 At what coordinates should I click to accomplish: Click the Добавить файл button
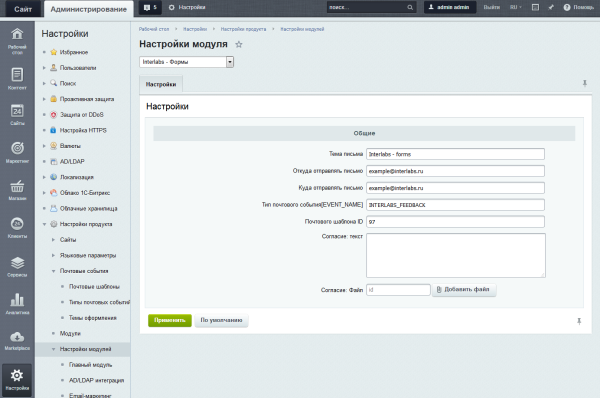(x=464, y=290)
